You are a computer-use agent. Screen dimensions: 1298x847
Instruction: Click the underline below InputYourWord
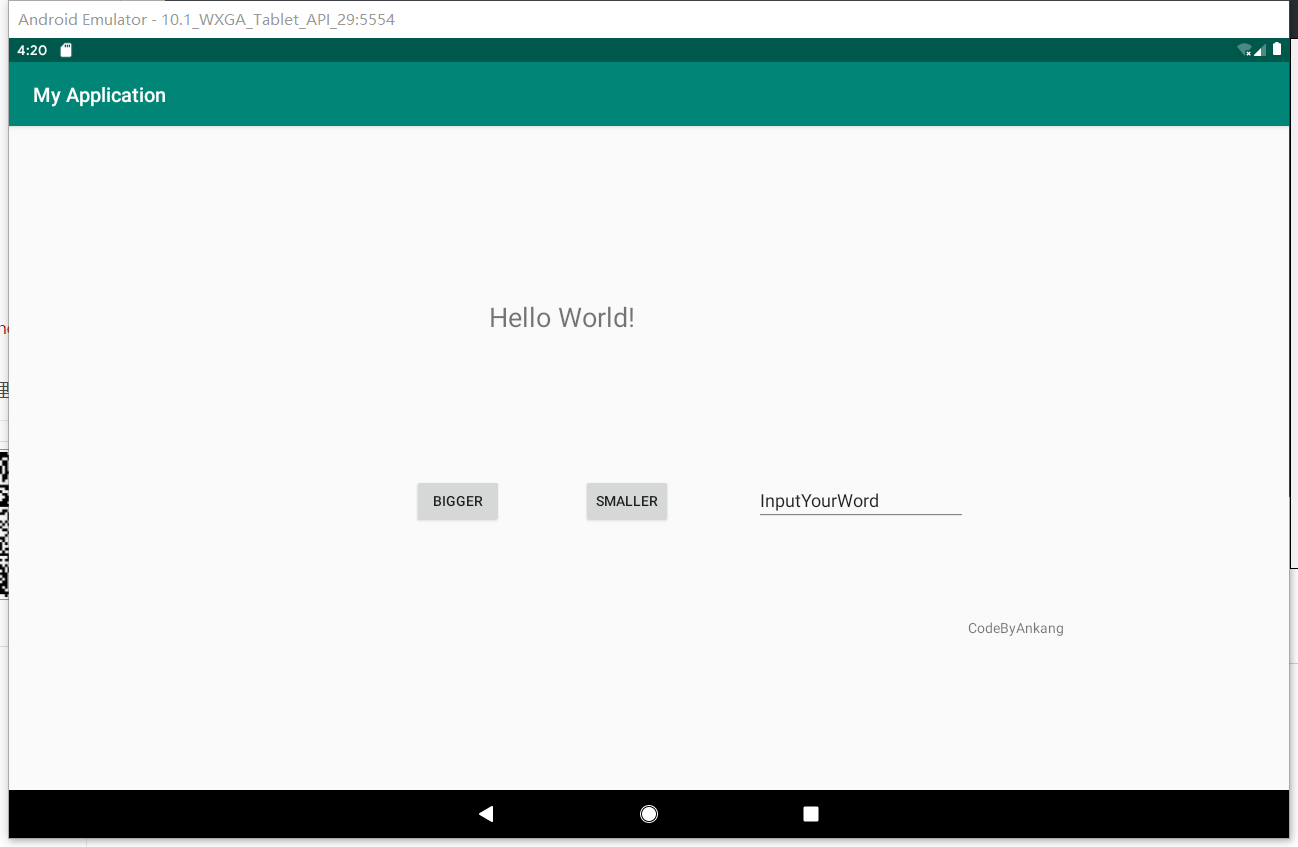[860, 513]
